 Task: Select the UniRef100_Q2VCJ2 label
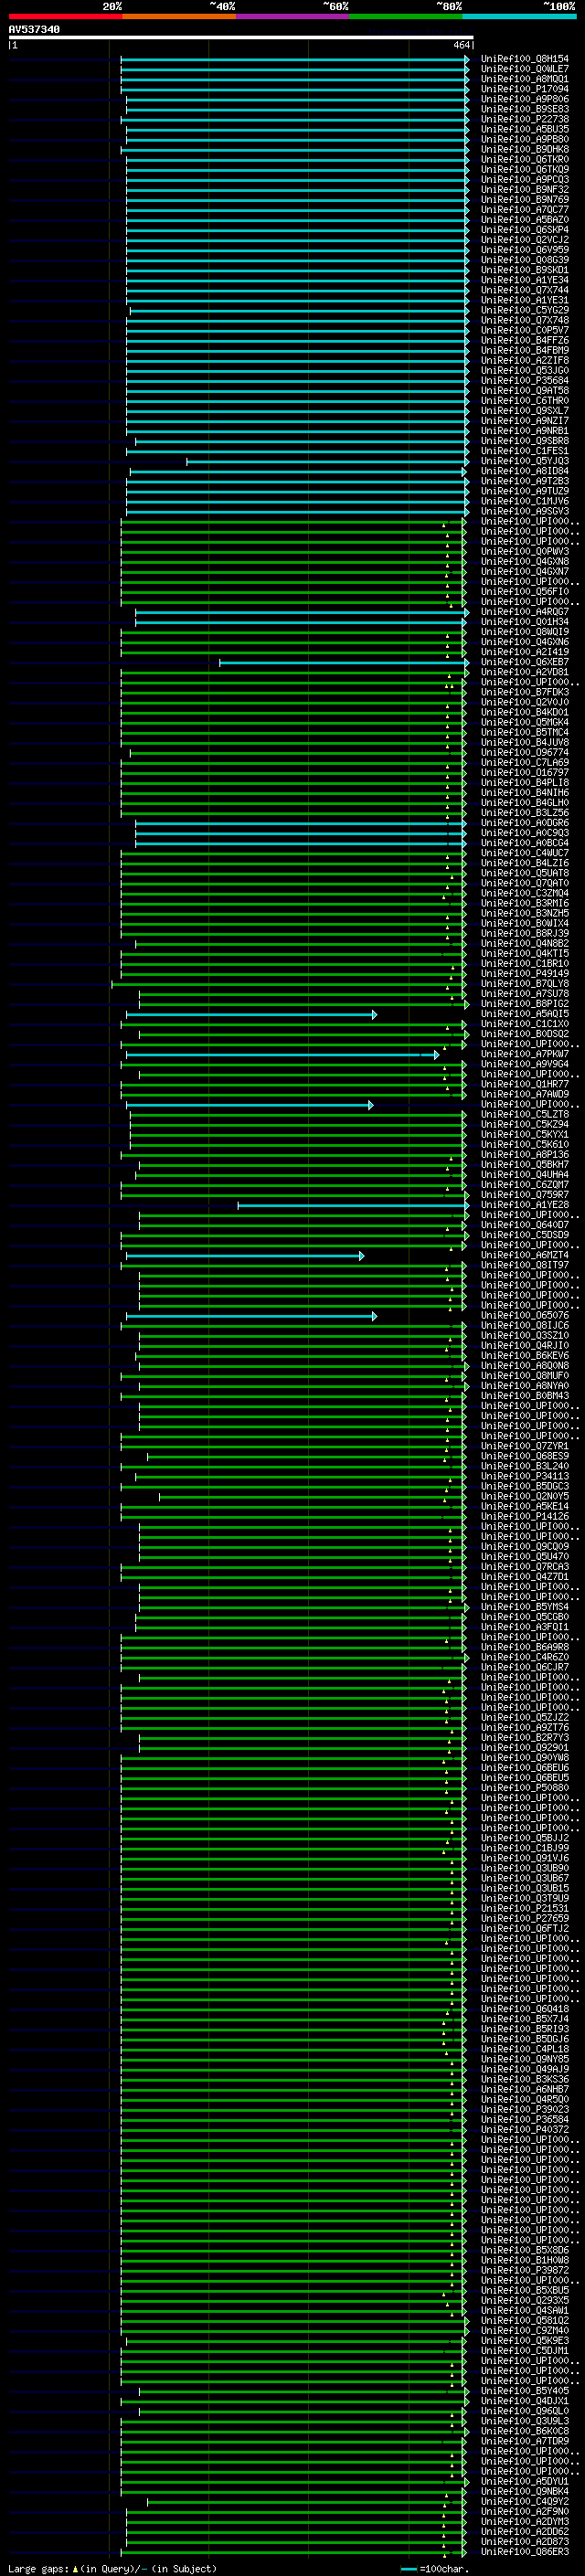[524, 240]
